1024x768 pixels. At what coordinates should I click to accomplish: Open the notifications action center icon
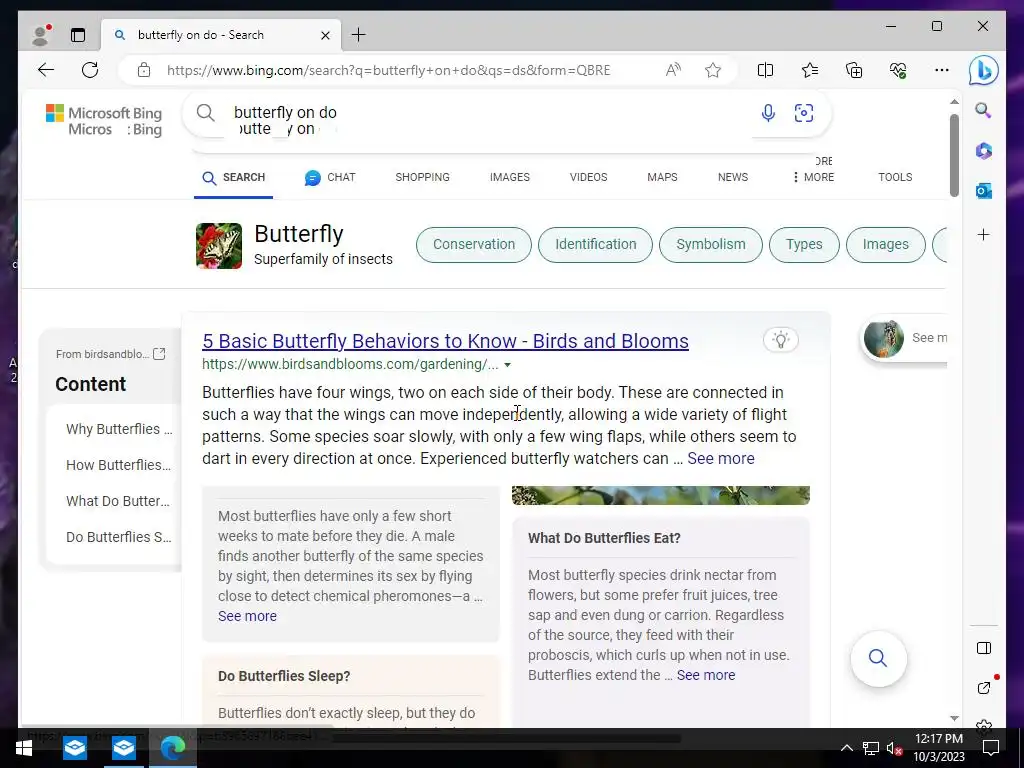[x=991, y=748]
